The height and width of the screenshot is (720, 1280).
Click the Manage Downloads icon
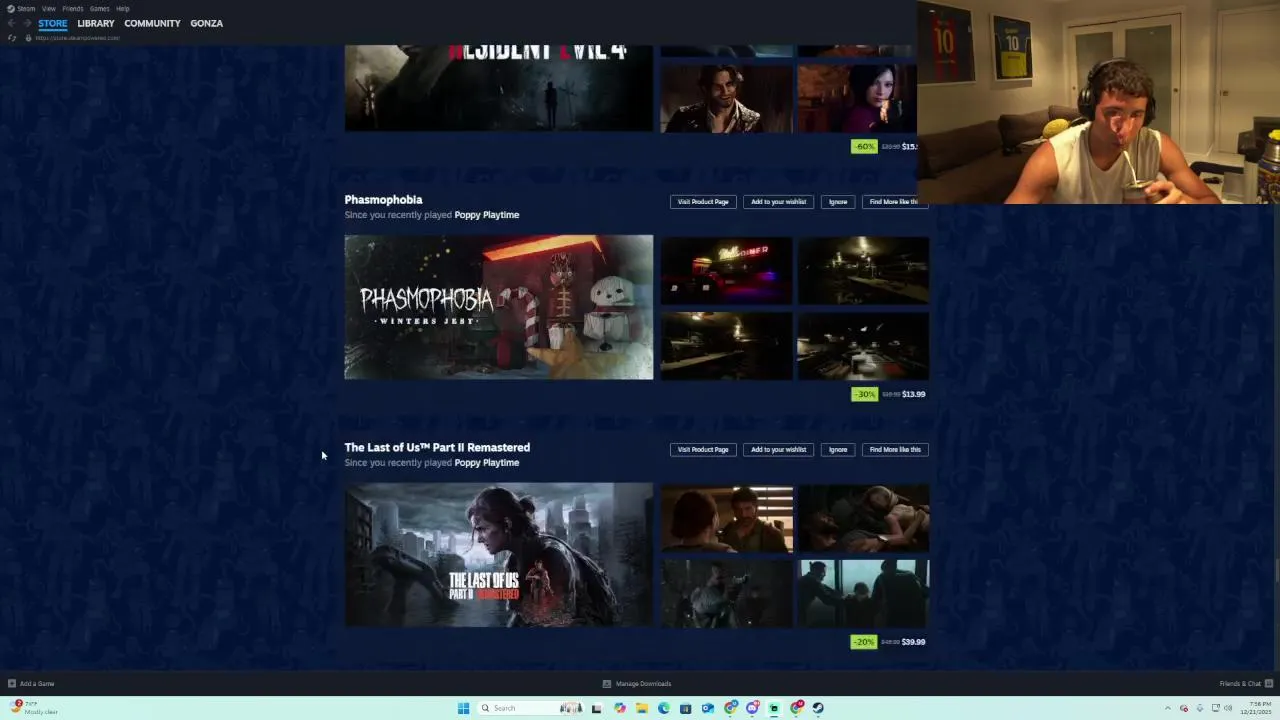[x=606, y=684]
